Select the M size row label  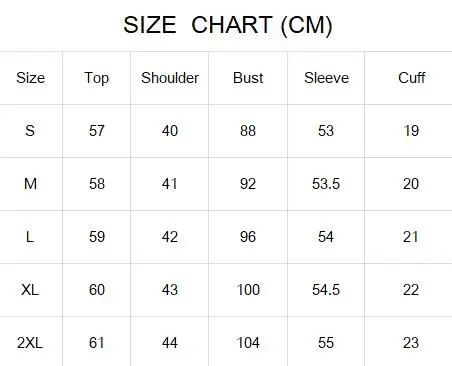click(30, 184)
